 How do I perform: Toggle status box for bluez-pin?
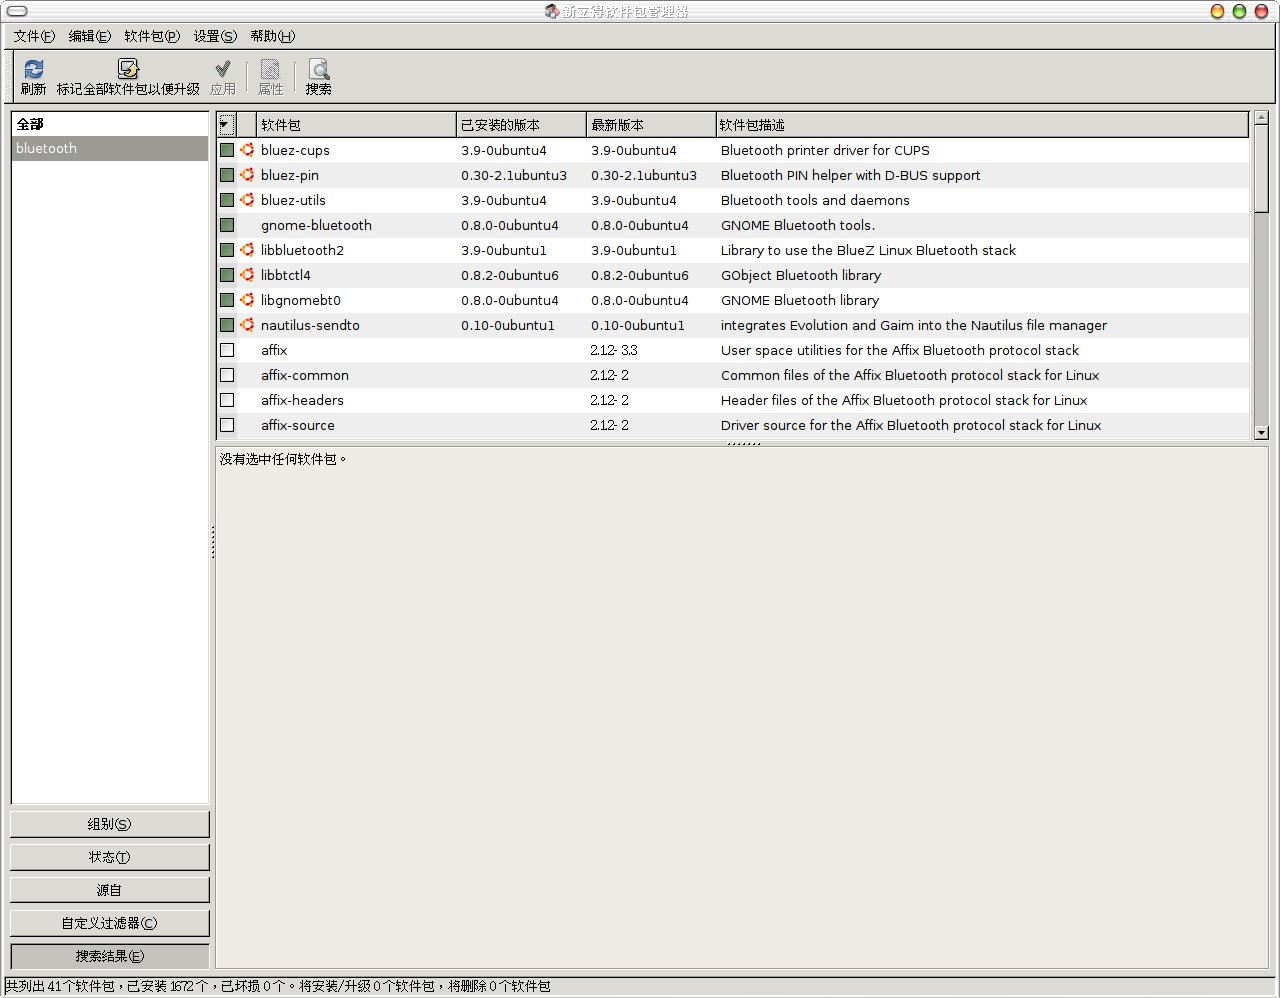(227, 175)
